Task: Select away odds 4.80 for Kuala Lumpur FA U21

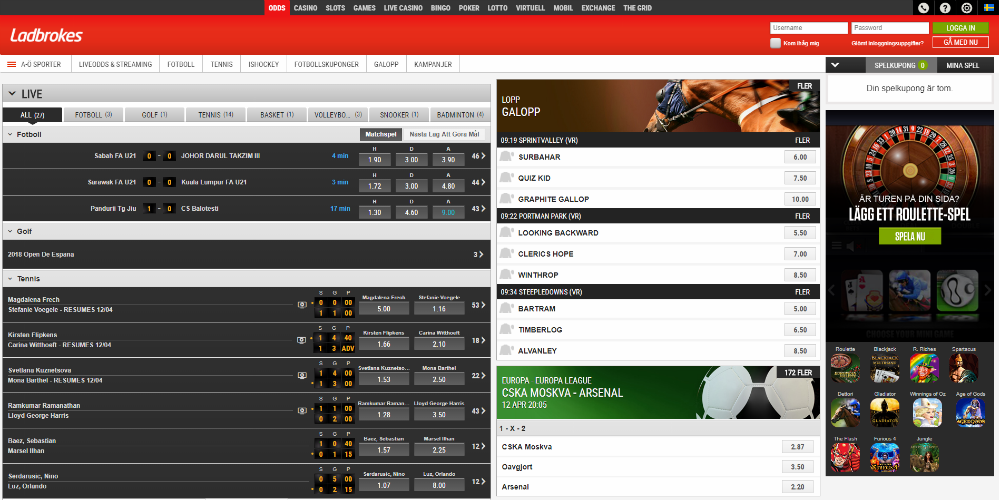Action: click(x=449, y=185)
